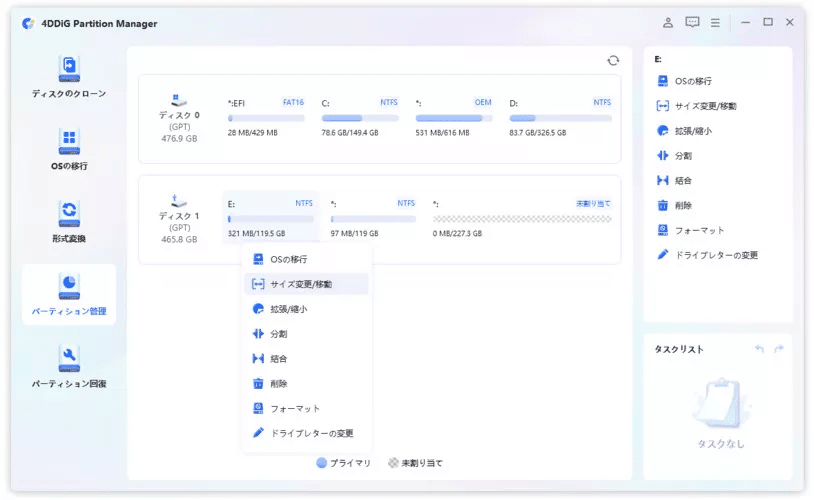Viewport: 814px width, 500px height.
Task: Select the unallocated 227.3 GB space bar
Action: click(522, 219)
